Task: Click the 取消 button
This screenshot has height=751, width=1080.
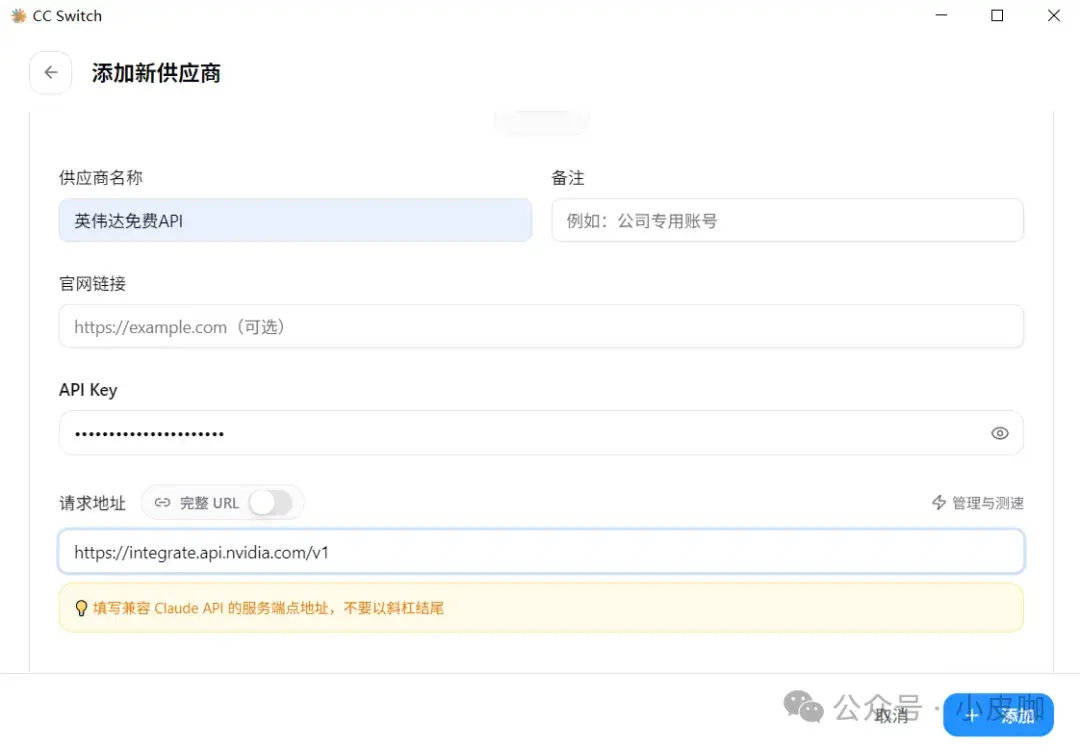Action: pyautogui.click(x=893, y=715)
